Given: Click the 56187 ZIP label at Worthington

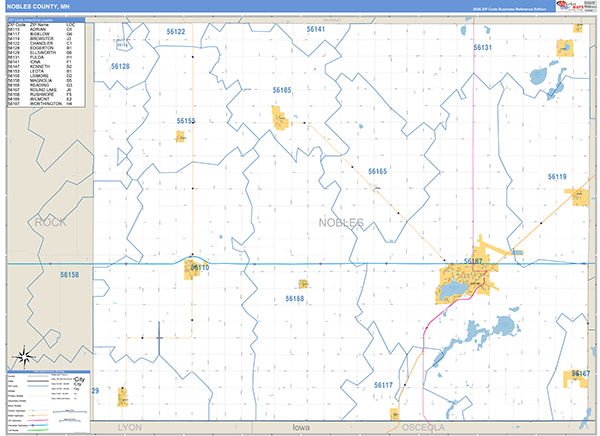Looking at the screenshot, I should pyautogui.click(x=473, y=261).
